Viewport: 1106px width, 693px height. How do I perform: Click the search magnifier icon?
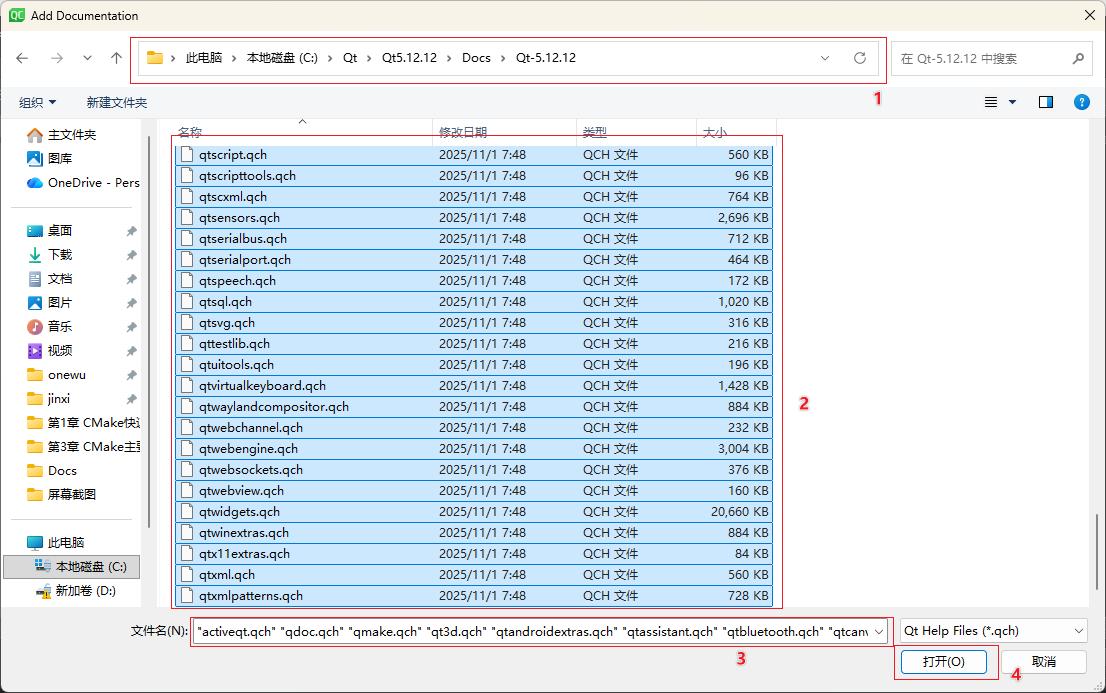(x=1078, y=59)
